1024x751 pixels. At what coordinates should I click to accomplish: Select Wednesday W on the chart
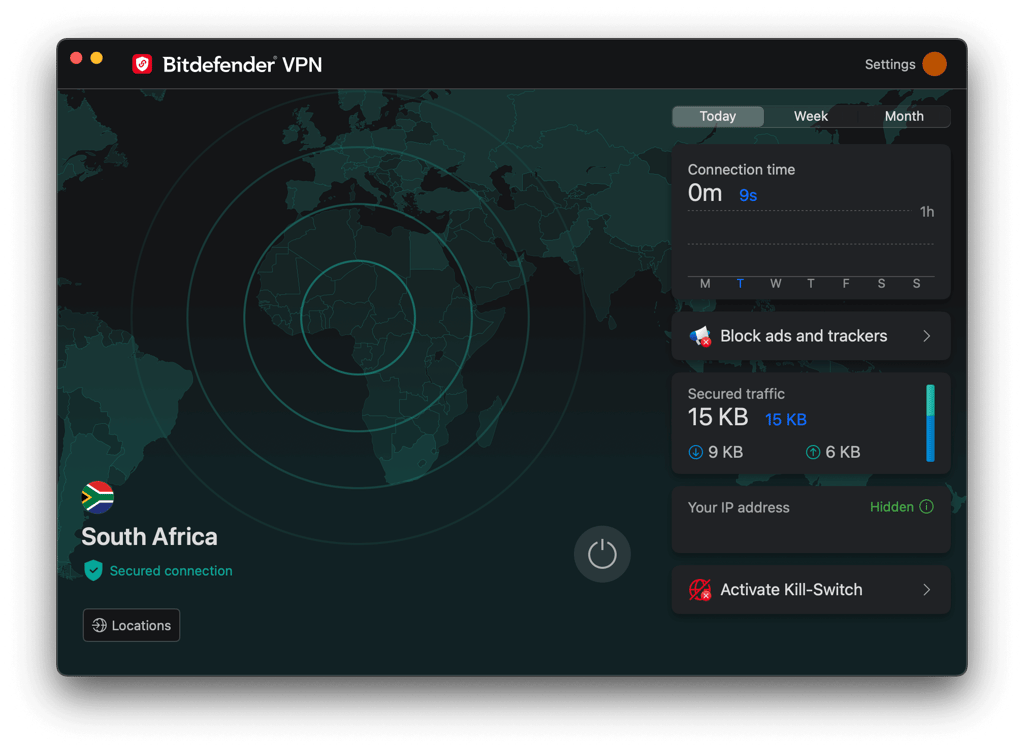coord(775,283)
